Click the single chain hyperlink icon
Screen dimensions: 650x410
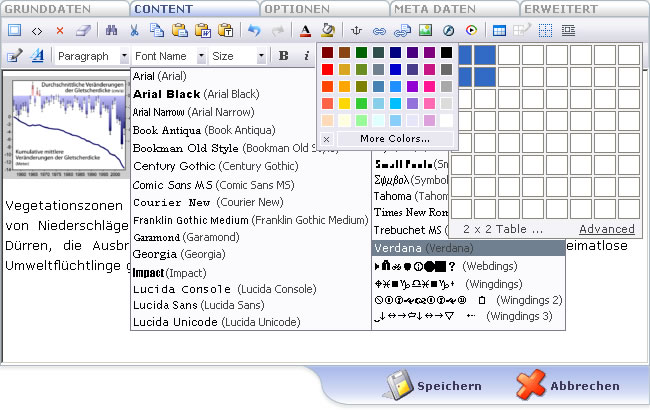pyautogui.click(x=379, y=31)
